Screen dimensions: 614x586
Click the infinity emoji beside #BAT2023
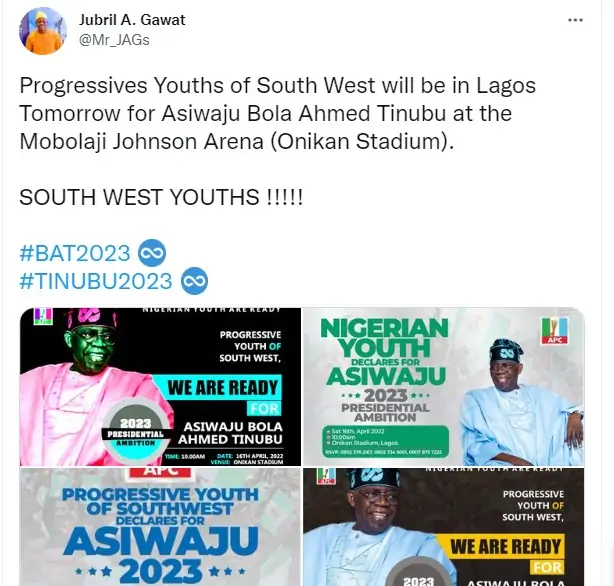[152, 253]
